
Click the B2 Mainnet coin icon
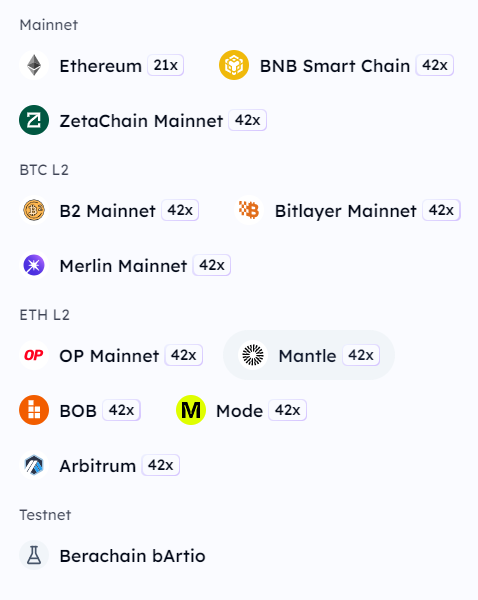point(34,210)
